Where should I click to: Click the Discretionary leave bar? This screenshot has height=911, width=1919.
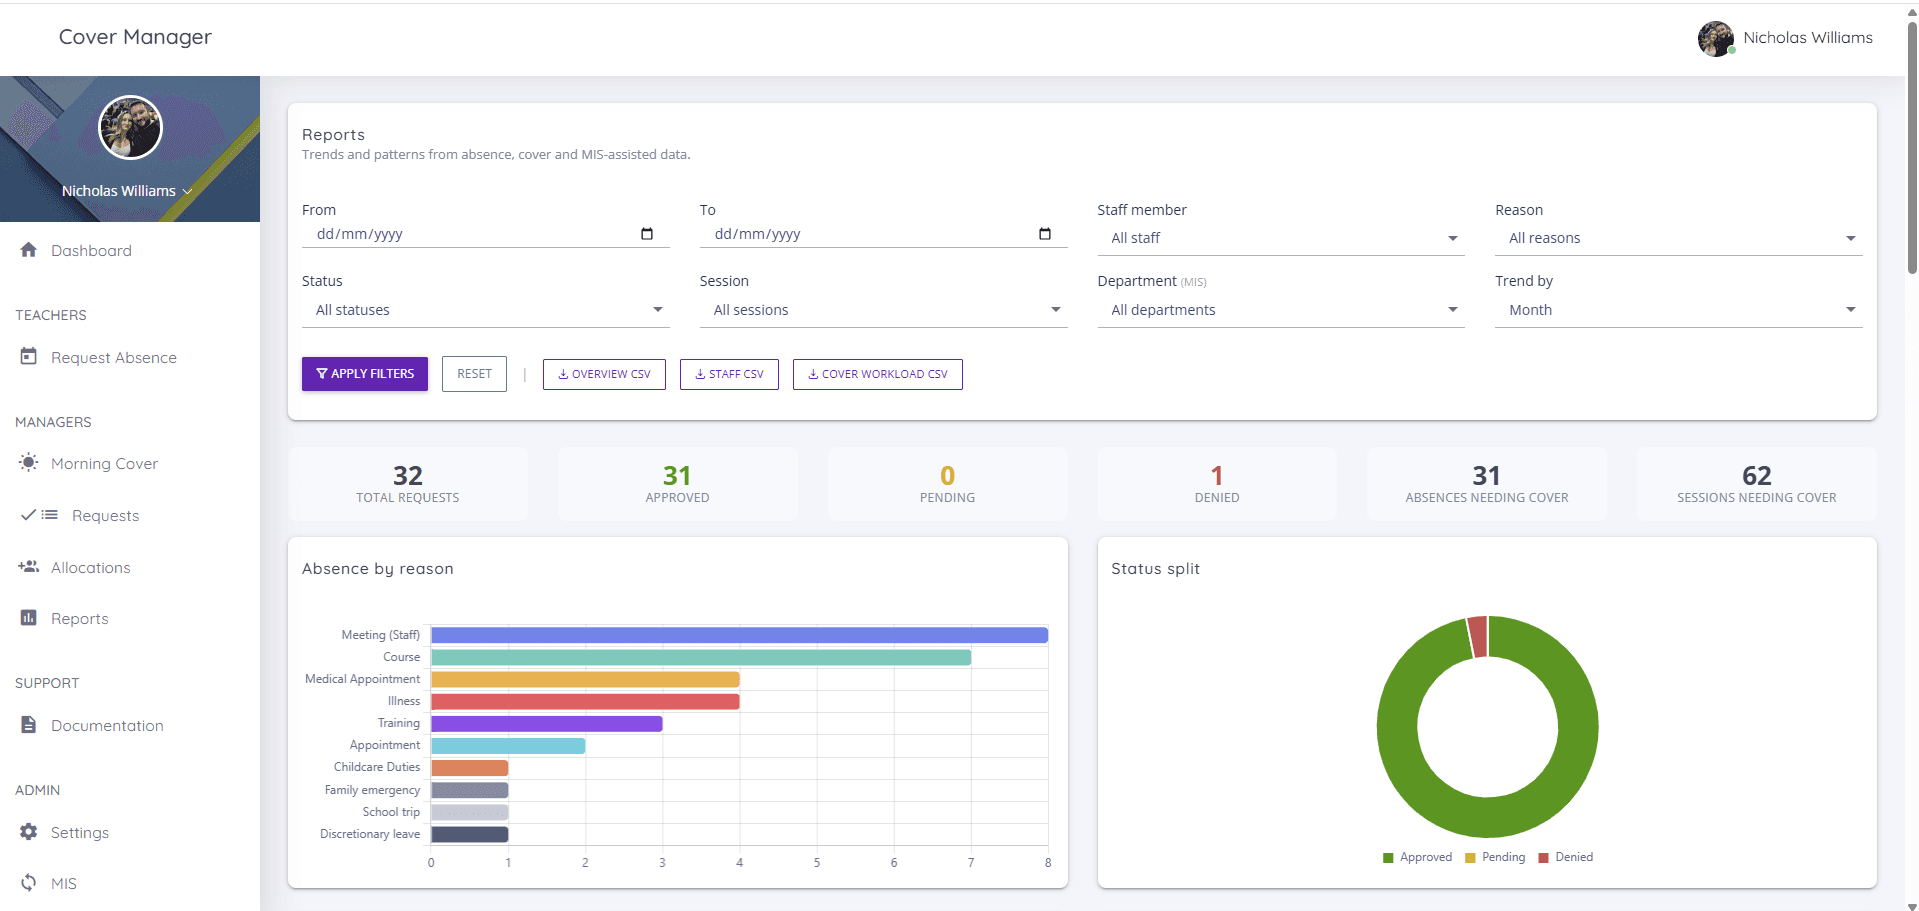coord(470,834)
